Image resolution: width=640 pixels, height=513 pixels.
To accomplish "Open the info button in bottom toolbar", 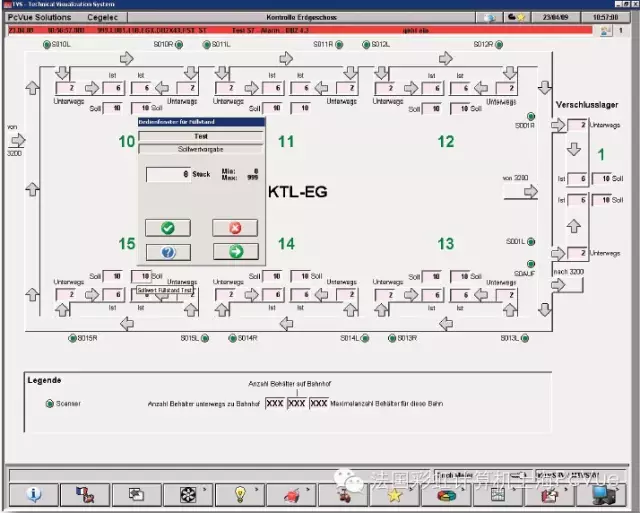I will pos(34,495).
